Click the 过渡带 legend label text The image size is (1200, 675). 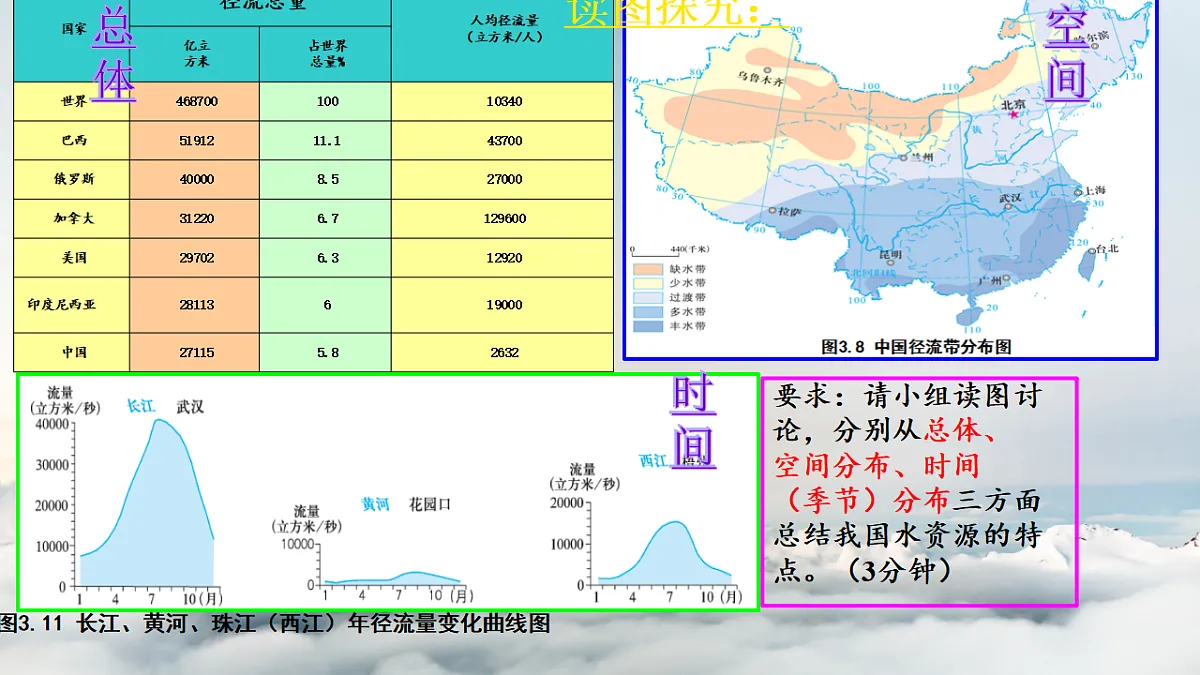[x=687, y=298]
